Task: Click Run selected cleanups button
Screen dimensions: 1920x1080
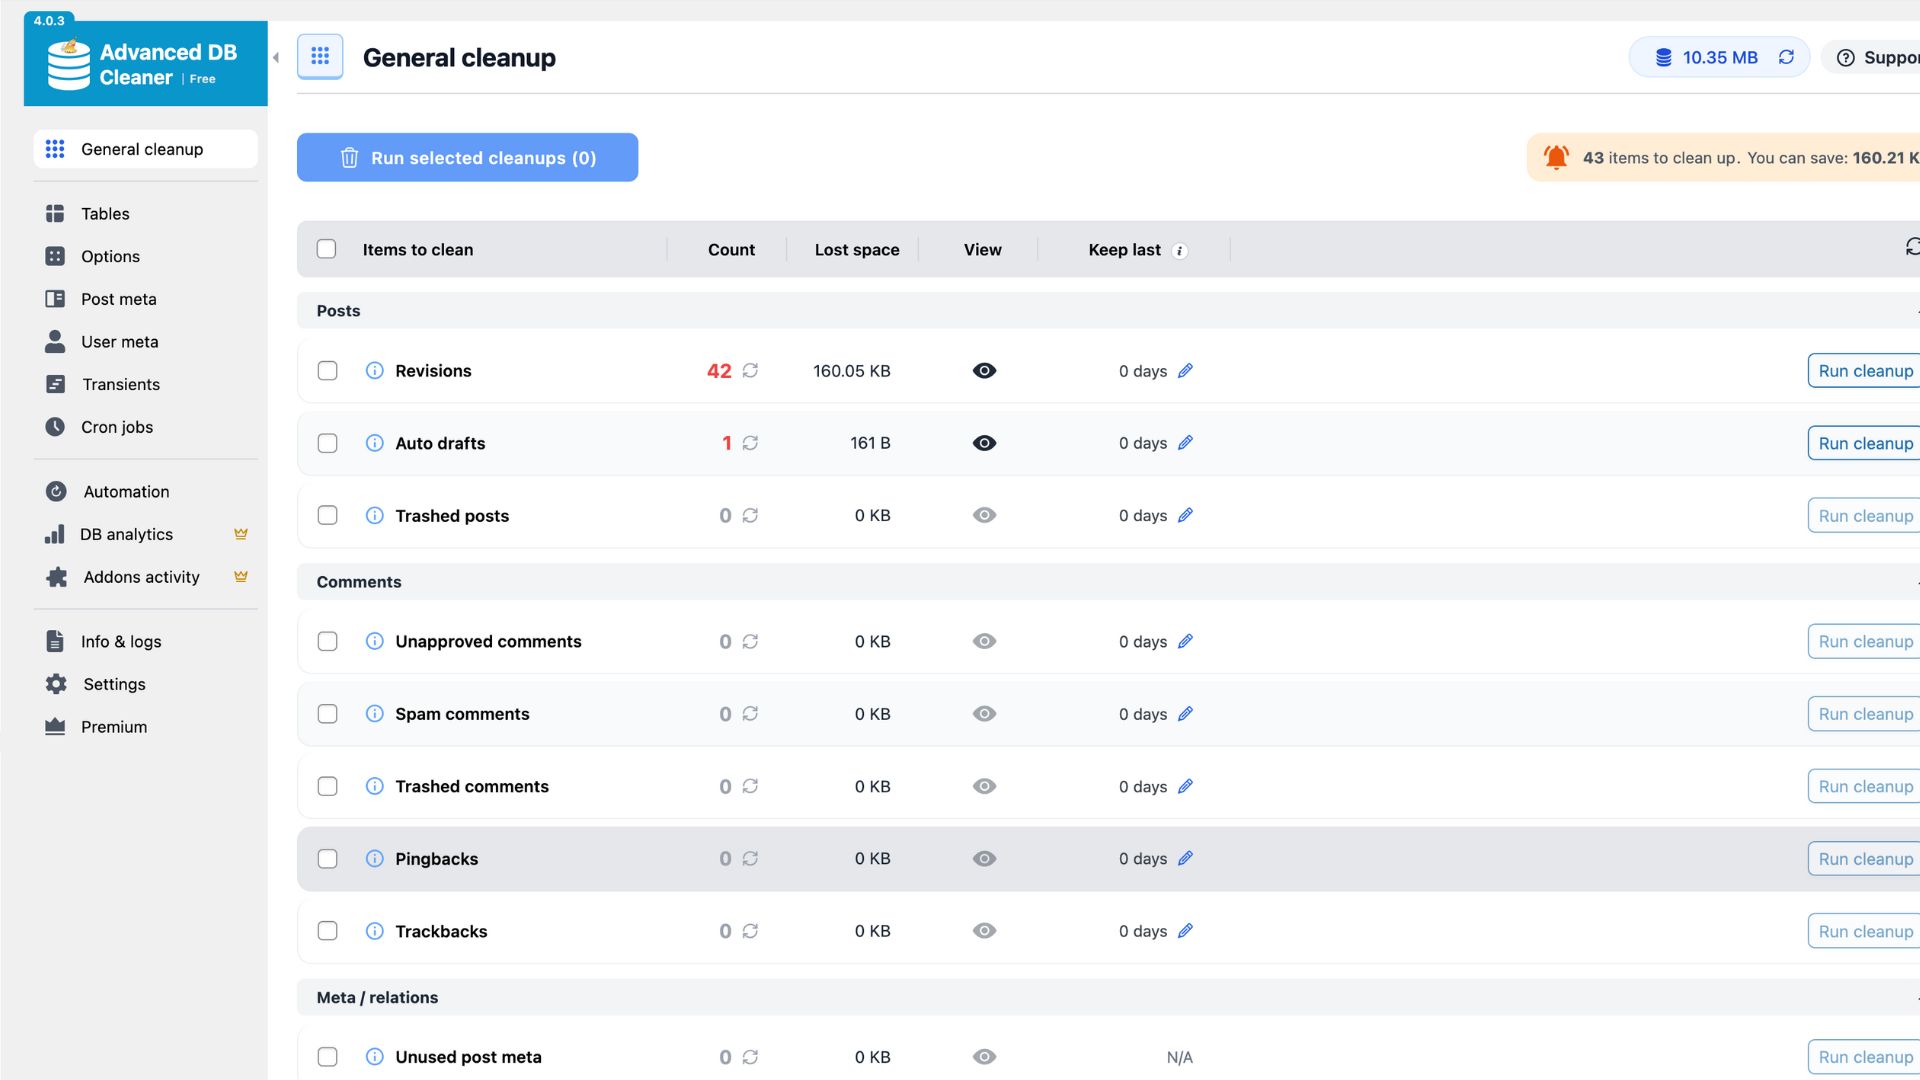Action: click(467, 157)
